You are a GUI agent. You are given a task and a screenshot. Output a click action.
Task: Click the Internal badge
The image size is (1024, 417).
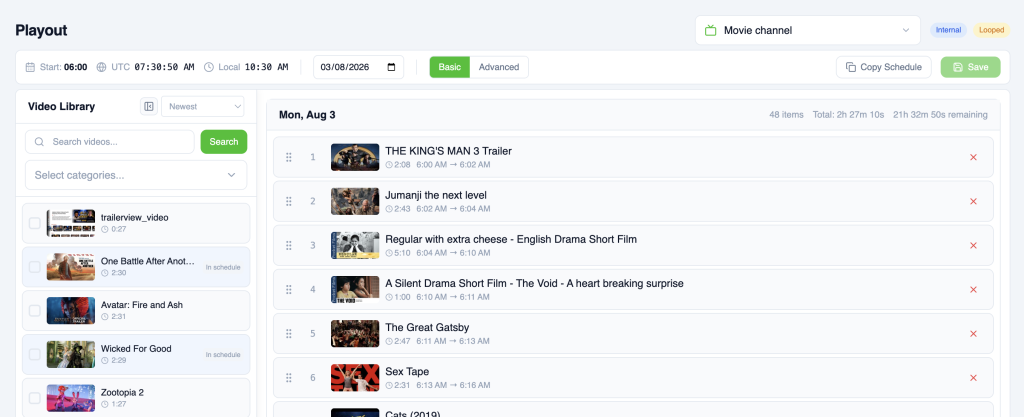pyautogui.click(x=948, y=30)
